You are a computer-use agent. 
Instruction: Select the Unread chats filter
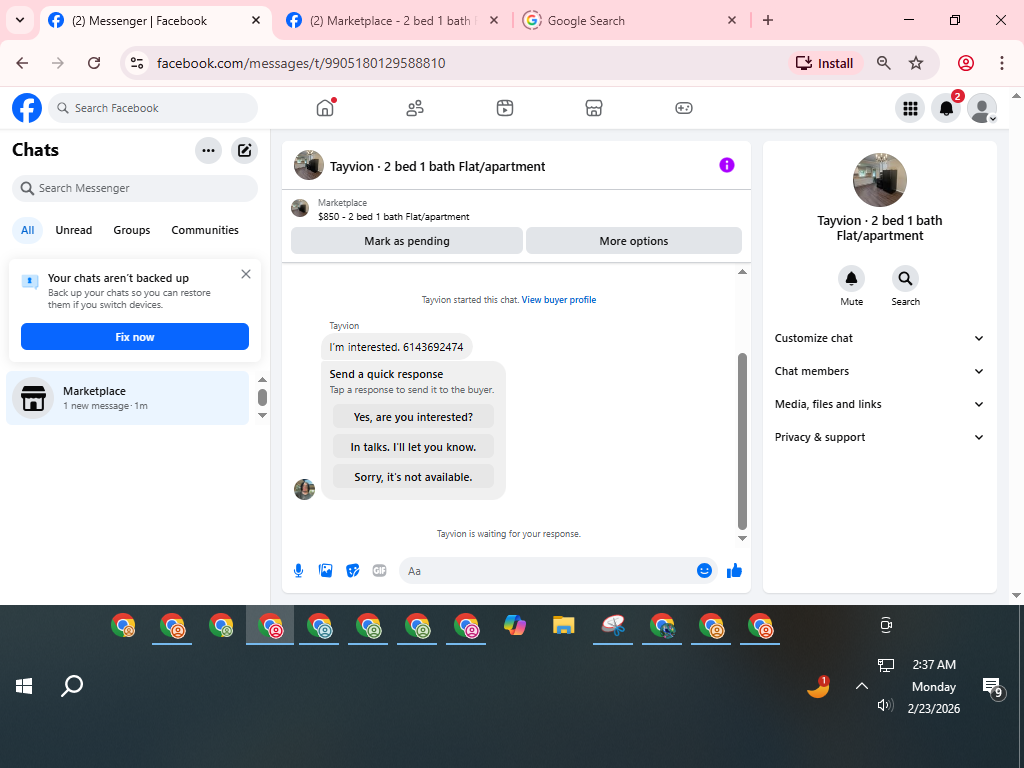74,230
